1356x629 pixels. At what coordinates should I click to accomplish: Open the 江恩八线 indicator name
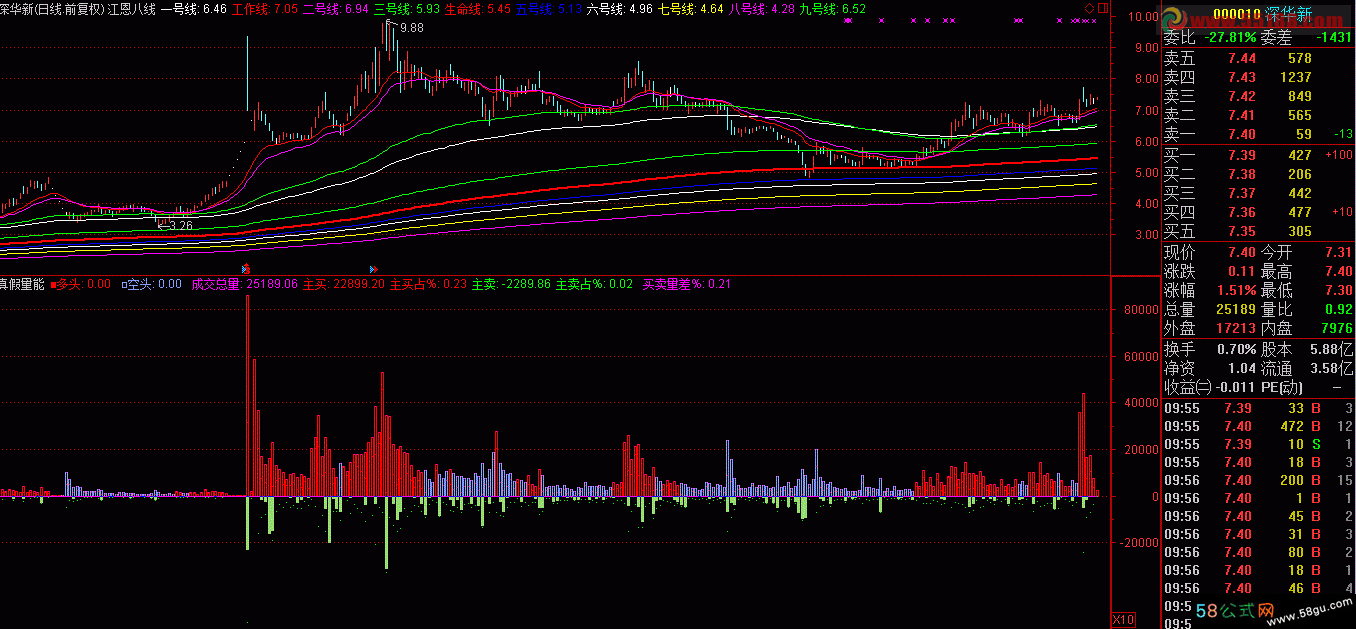click(x=133, y=8)
